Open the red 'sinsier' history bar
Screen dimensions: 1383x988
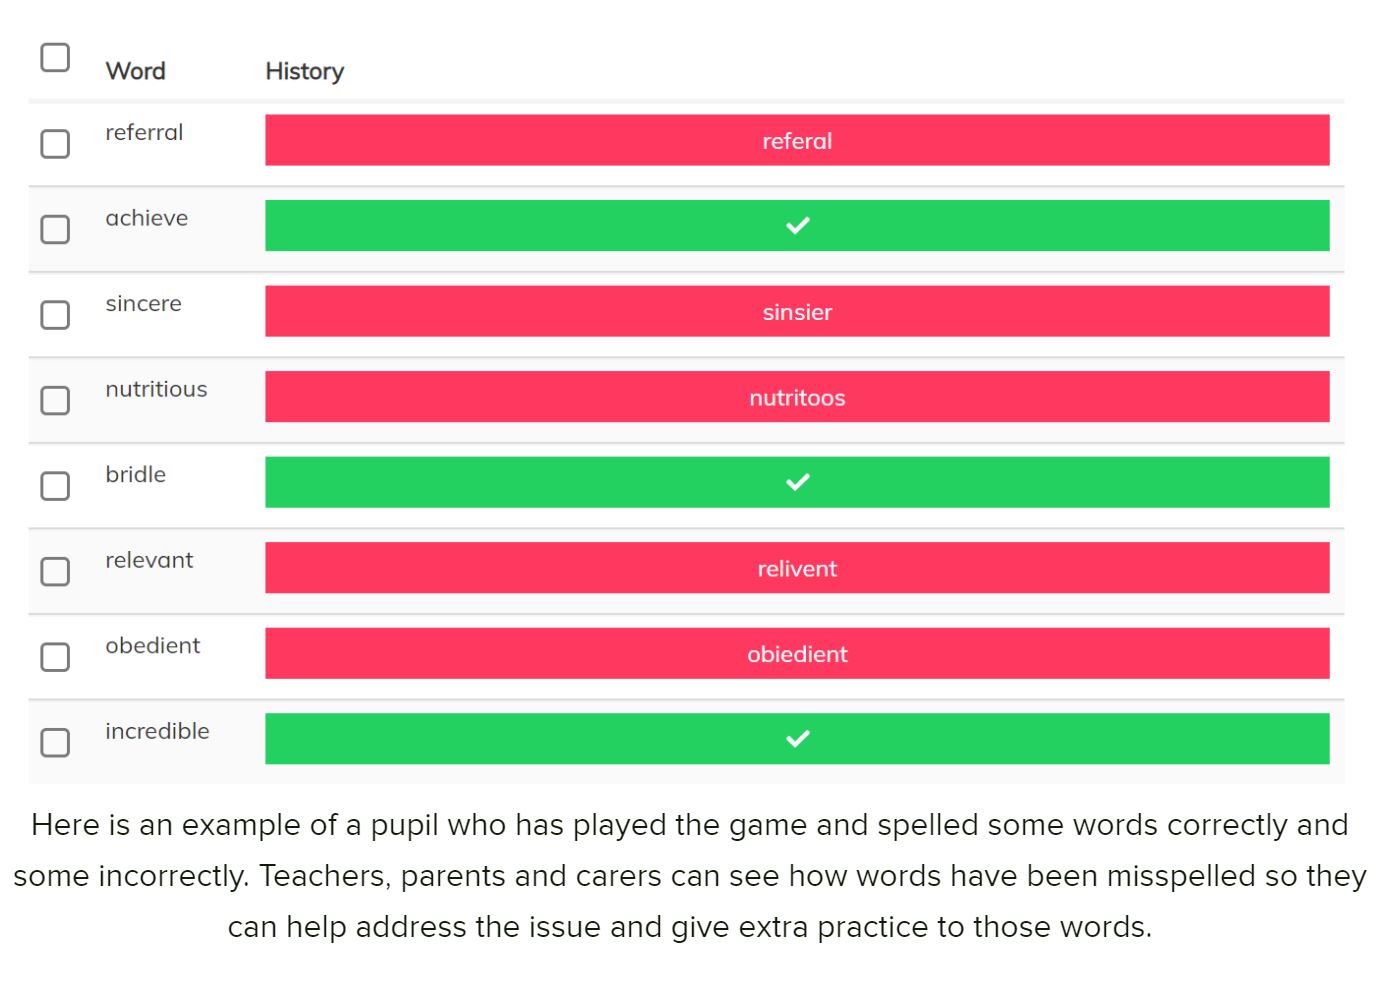tap(797, 312)
